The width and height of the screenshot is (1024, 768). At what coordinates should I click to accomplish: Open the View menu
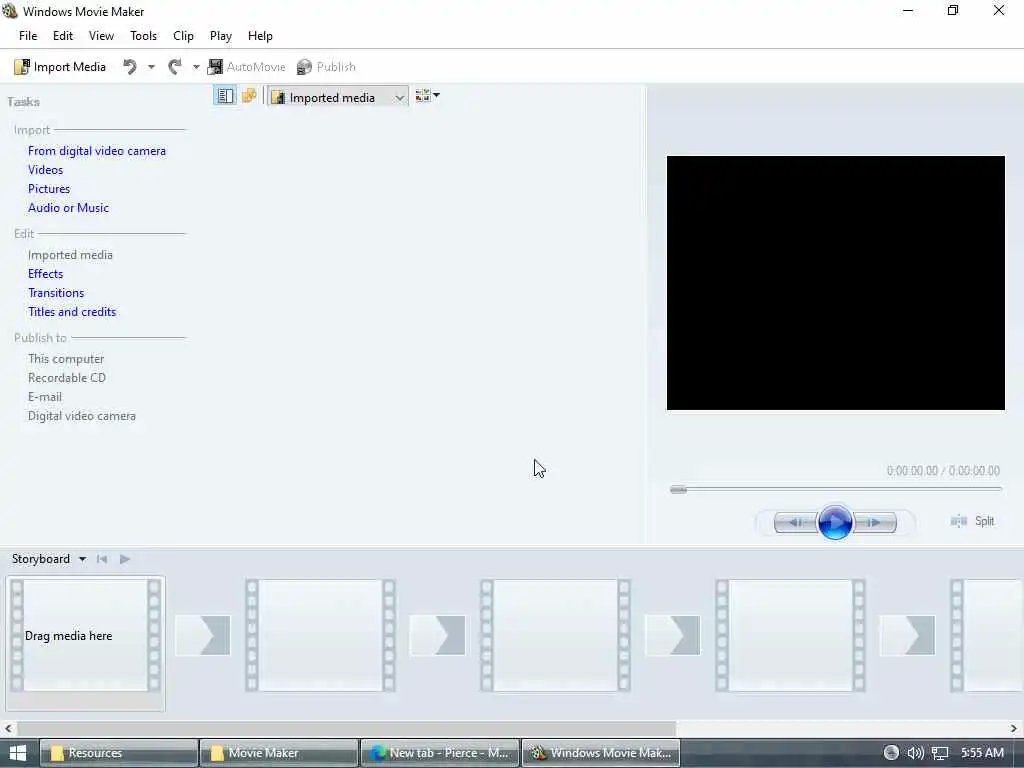101,36
